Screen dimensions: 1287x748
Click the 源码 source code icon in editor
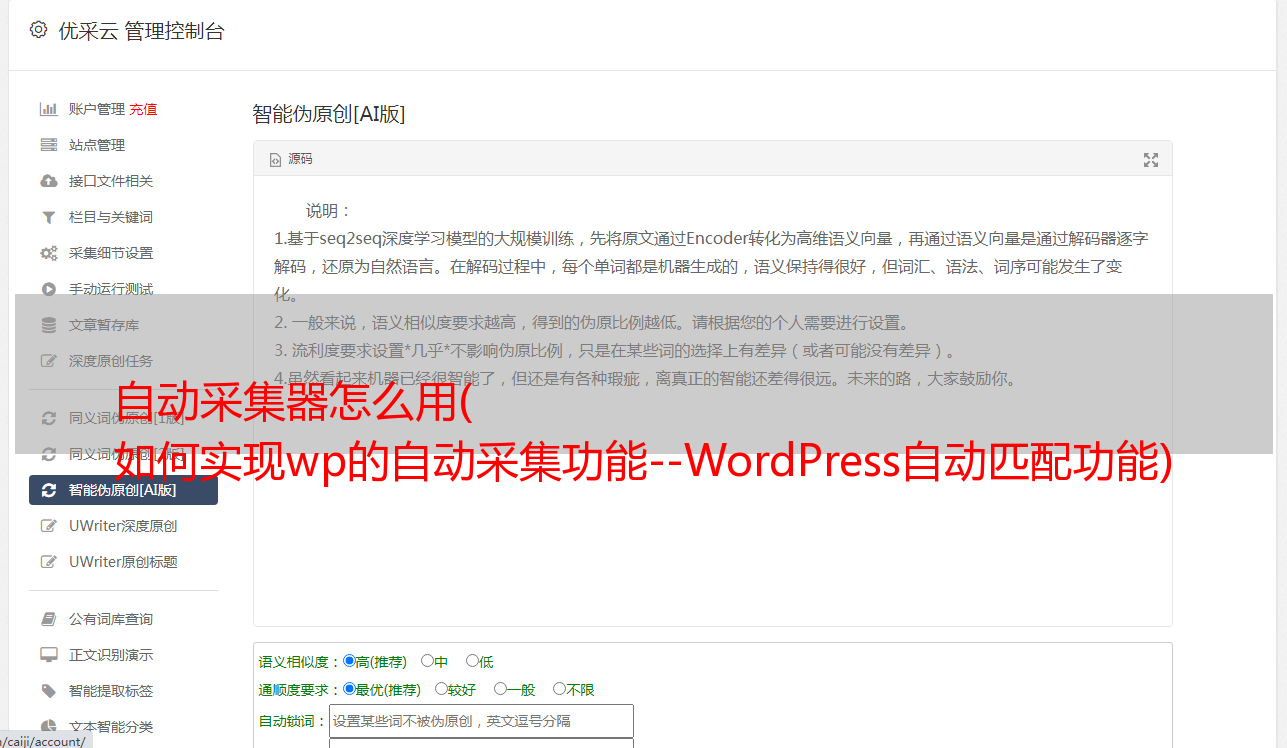tap(276, 160)
